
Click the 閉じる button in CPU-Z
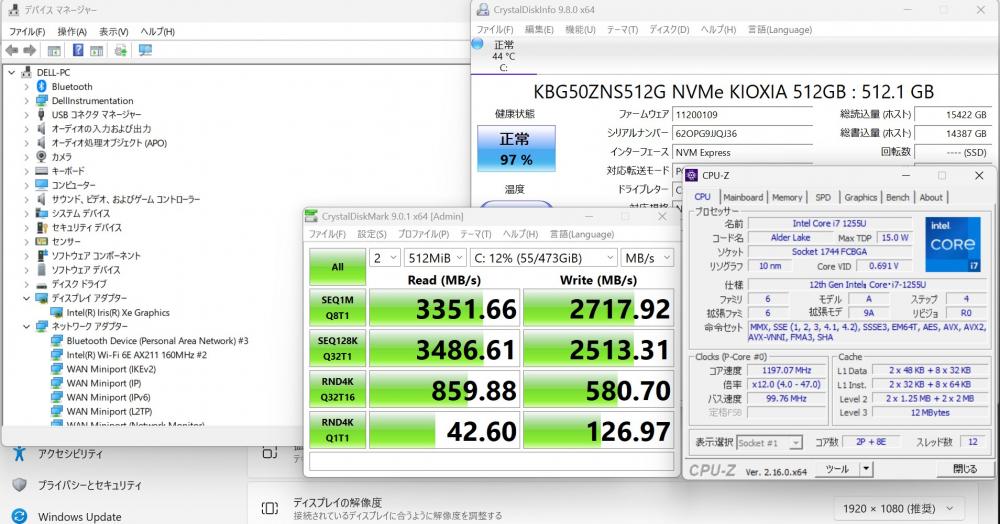pos(965,469)
